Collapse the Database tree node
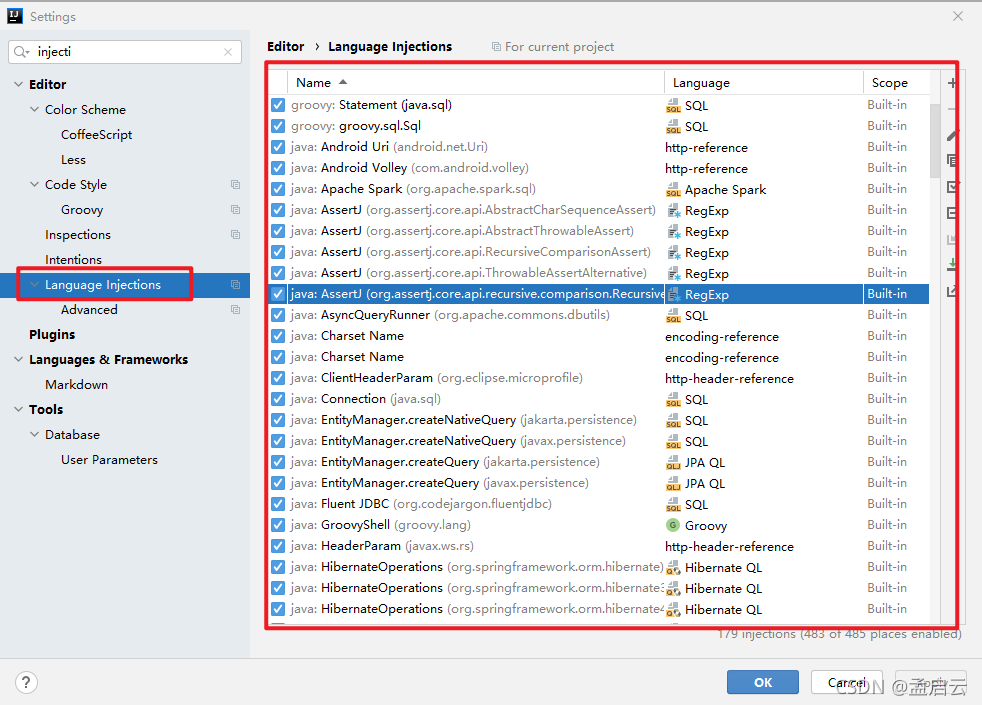982x705 pixels. click(34, 435)
